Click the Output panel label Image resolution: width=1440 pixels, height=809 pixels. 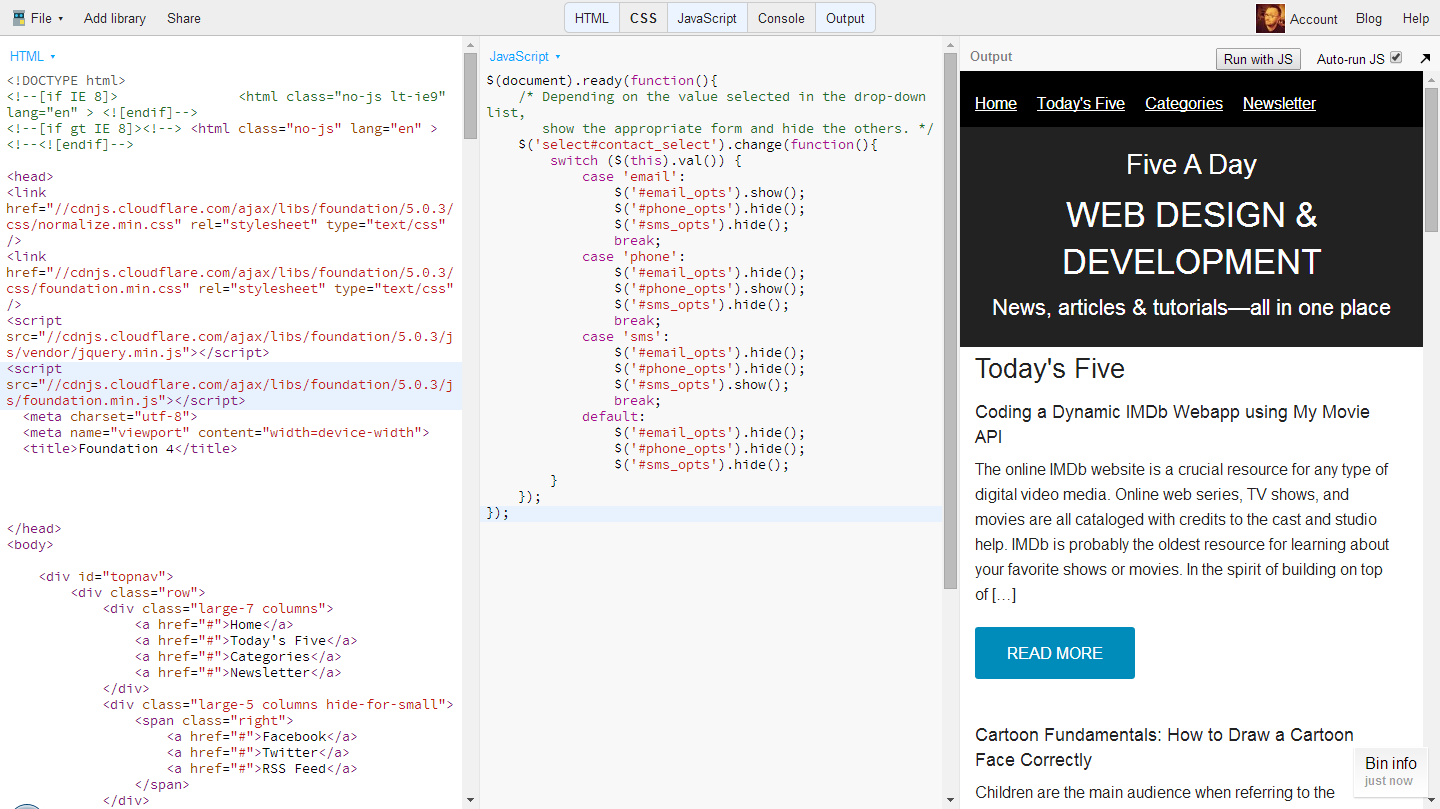(x=991, y=57)
